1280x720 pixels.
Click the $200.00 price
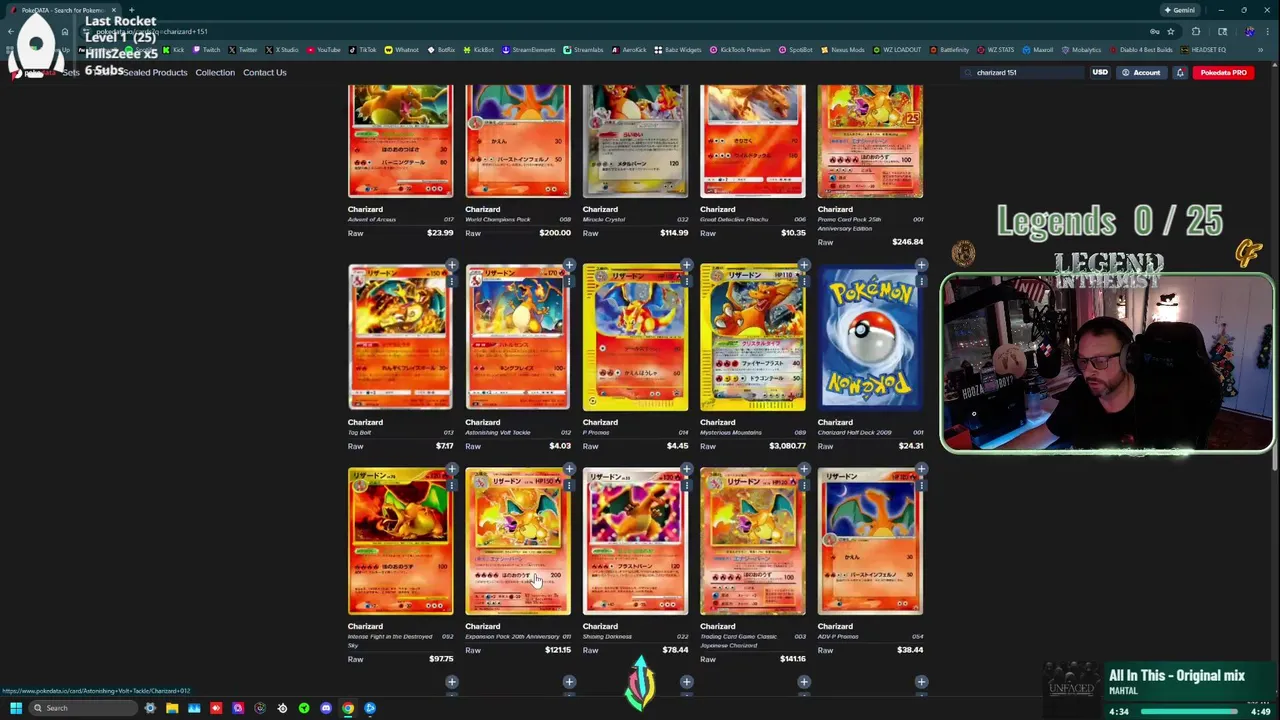[x=555, y=233]
